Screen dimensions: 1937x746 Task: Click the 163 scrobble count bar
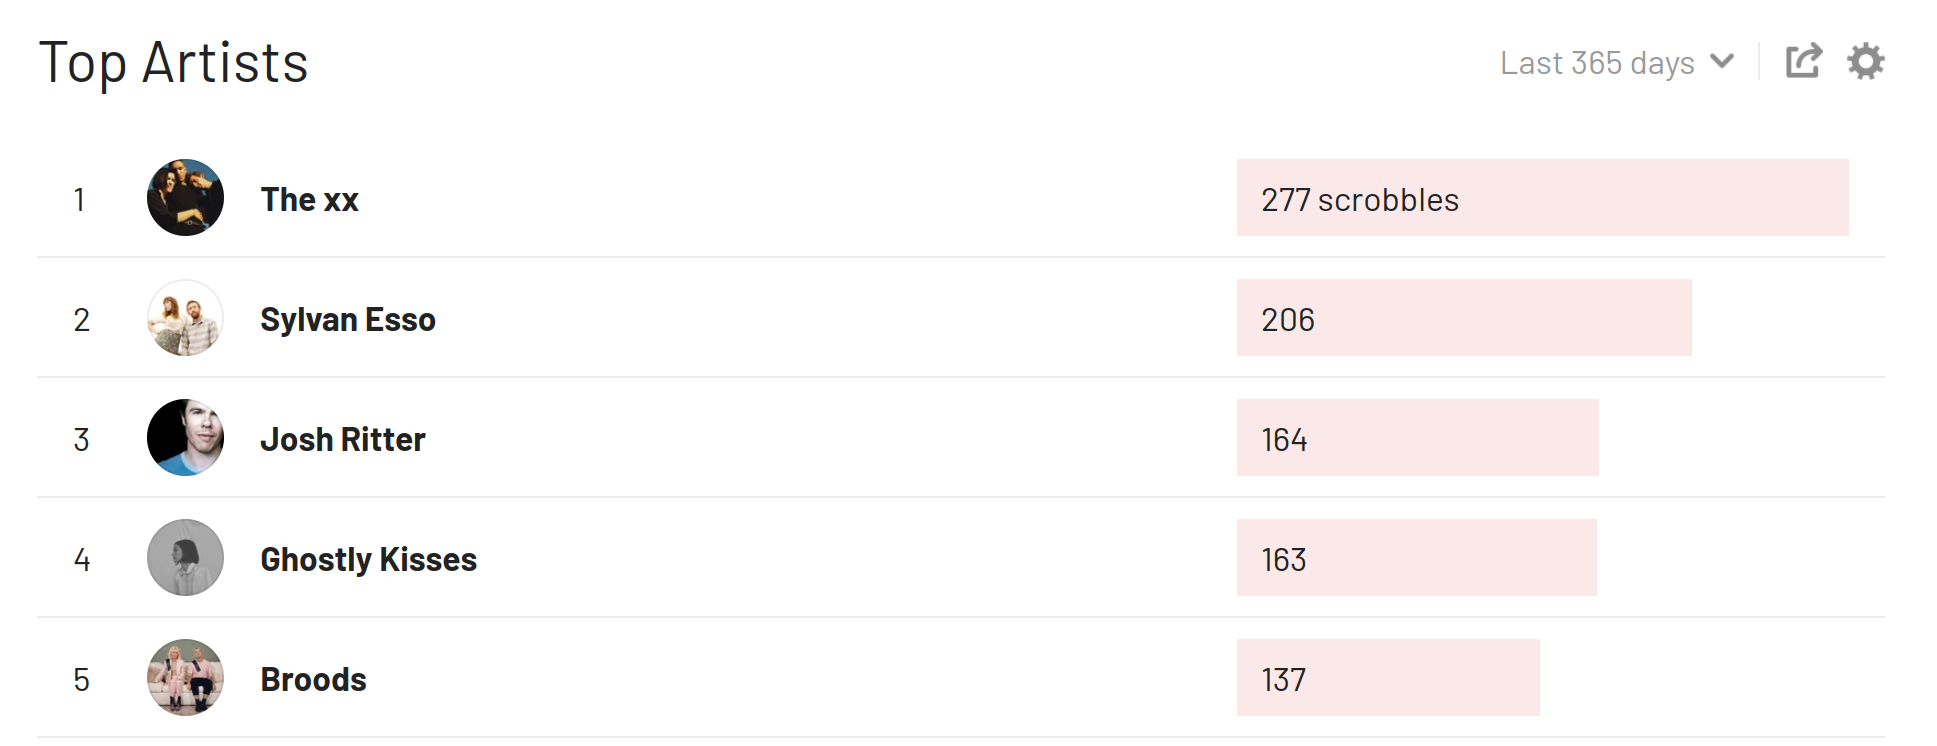click(x=1417, y=558)
